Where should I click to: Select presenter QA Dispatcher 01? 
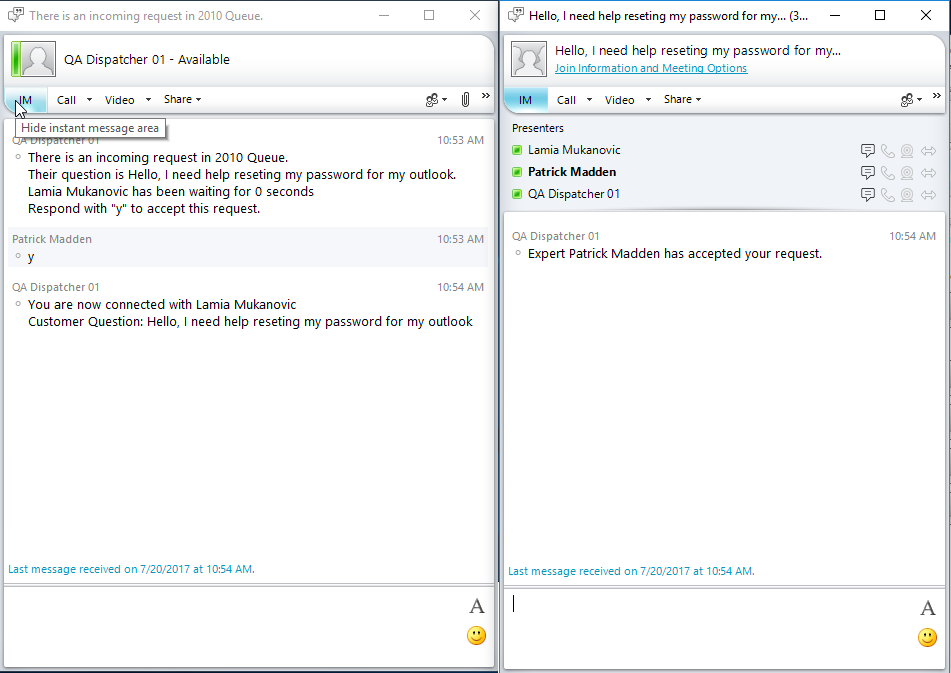click(574, 193)
